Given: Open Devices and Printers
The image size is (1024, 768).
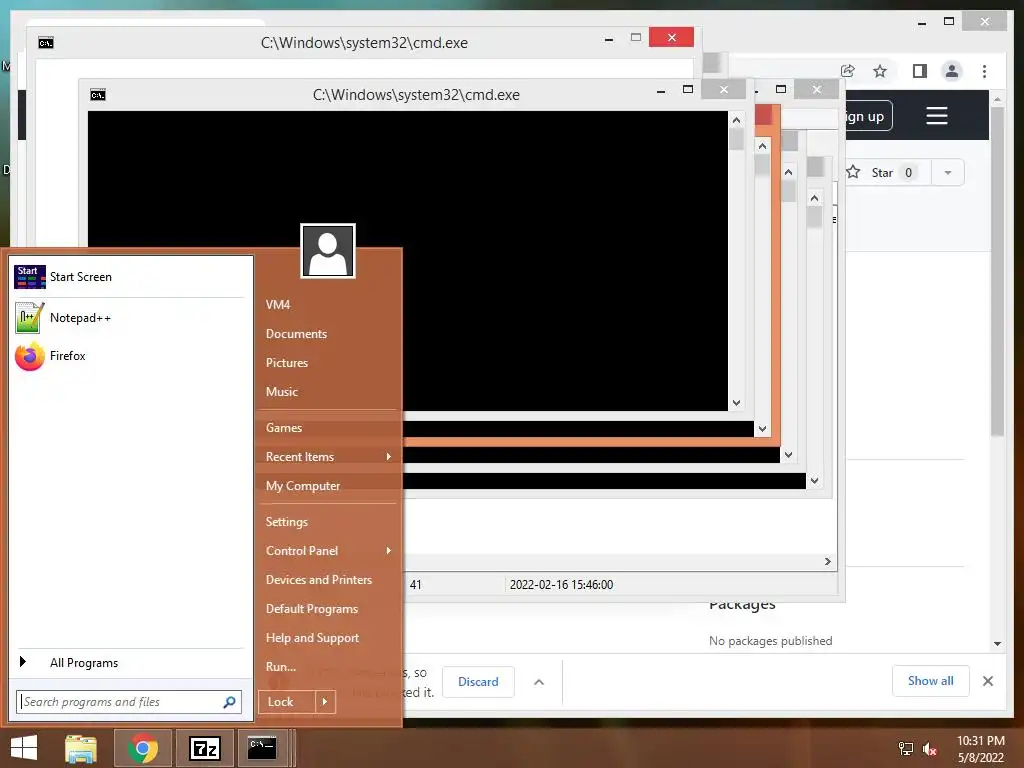Looking at the screenshot, I should [319, 580].
